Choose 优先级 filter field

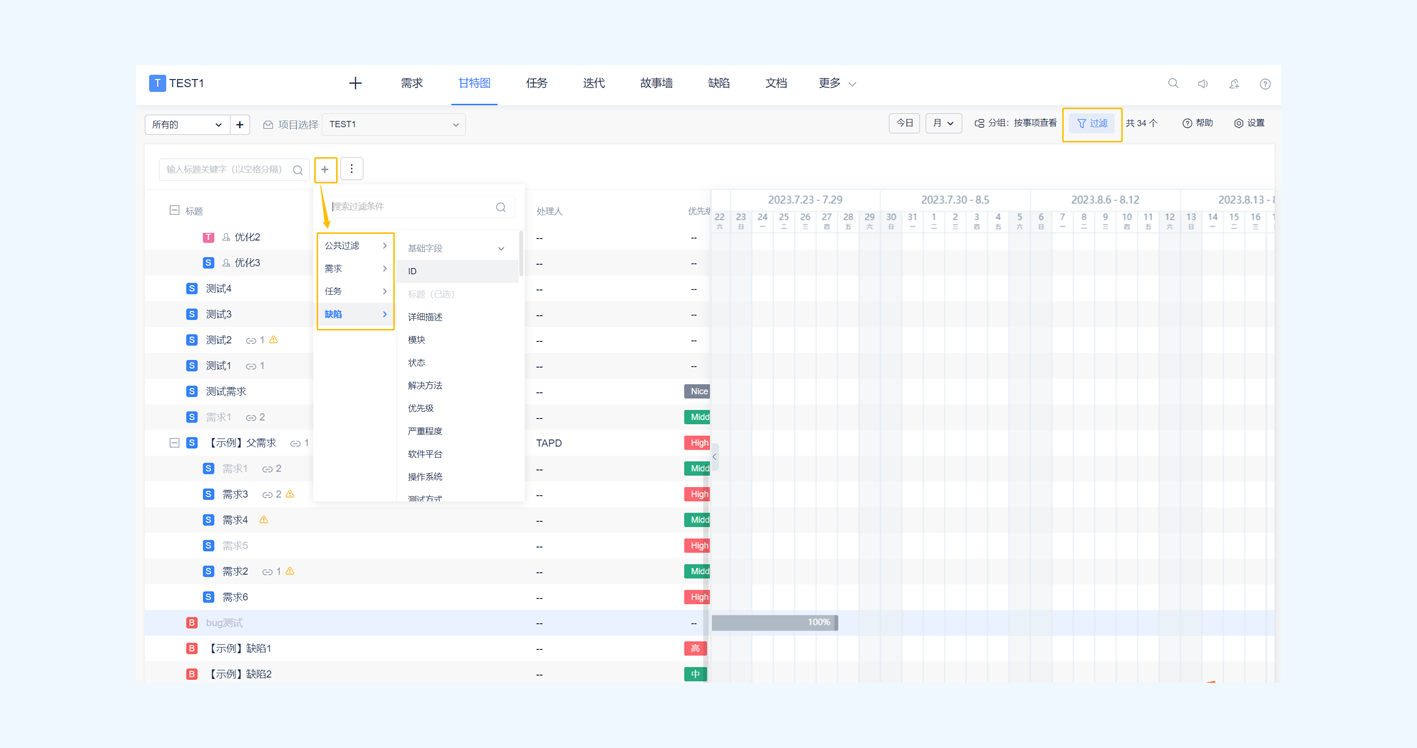[458, 409]
